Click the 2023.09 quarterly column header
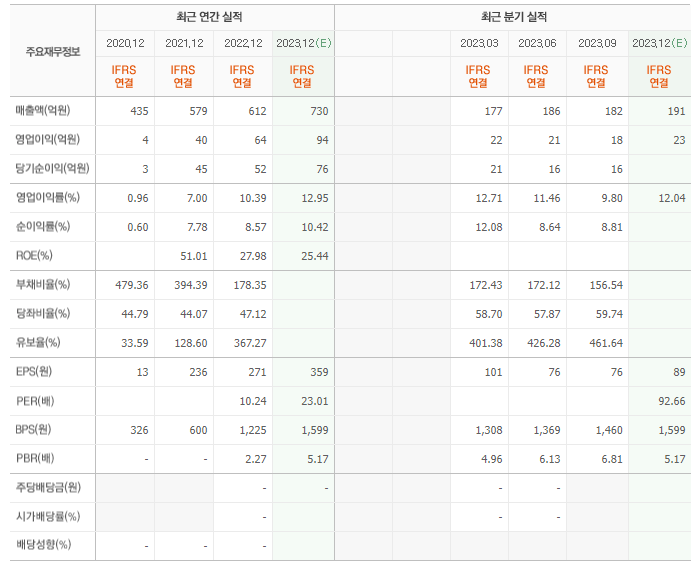This screenshot has width=696, height=565. pos(597,43)
